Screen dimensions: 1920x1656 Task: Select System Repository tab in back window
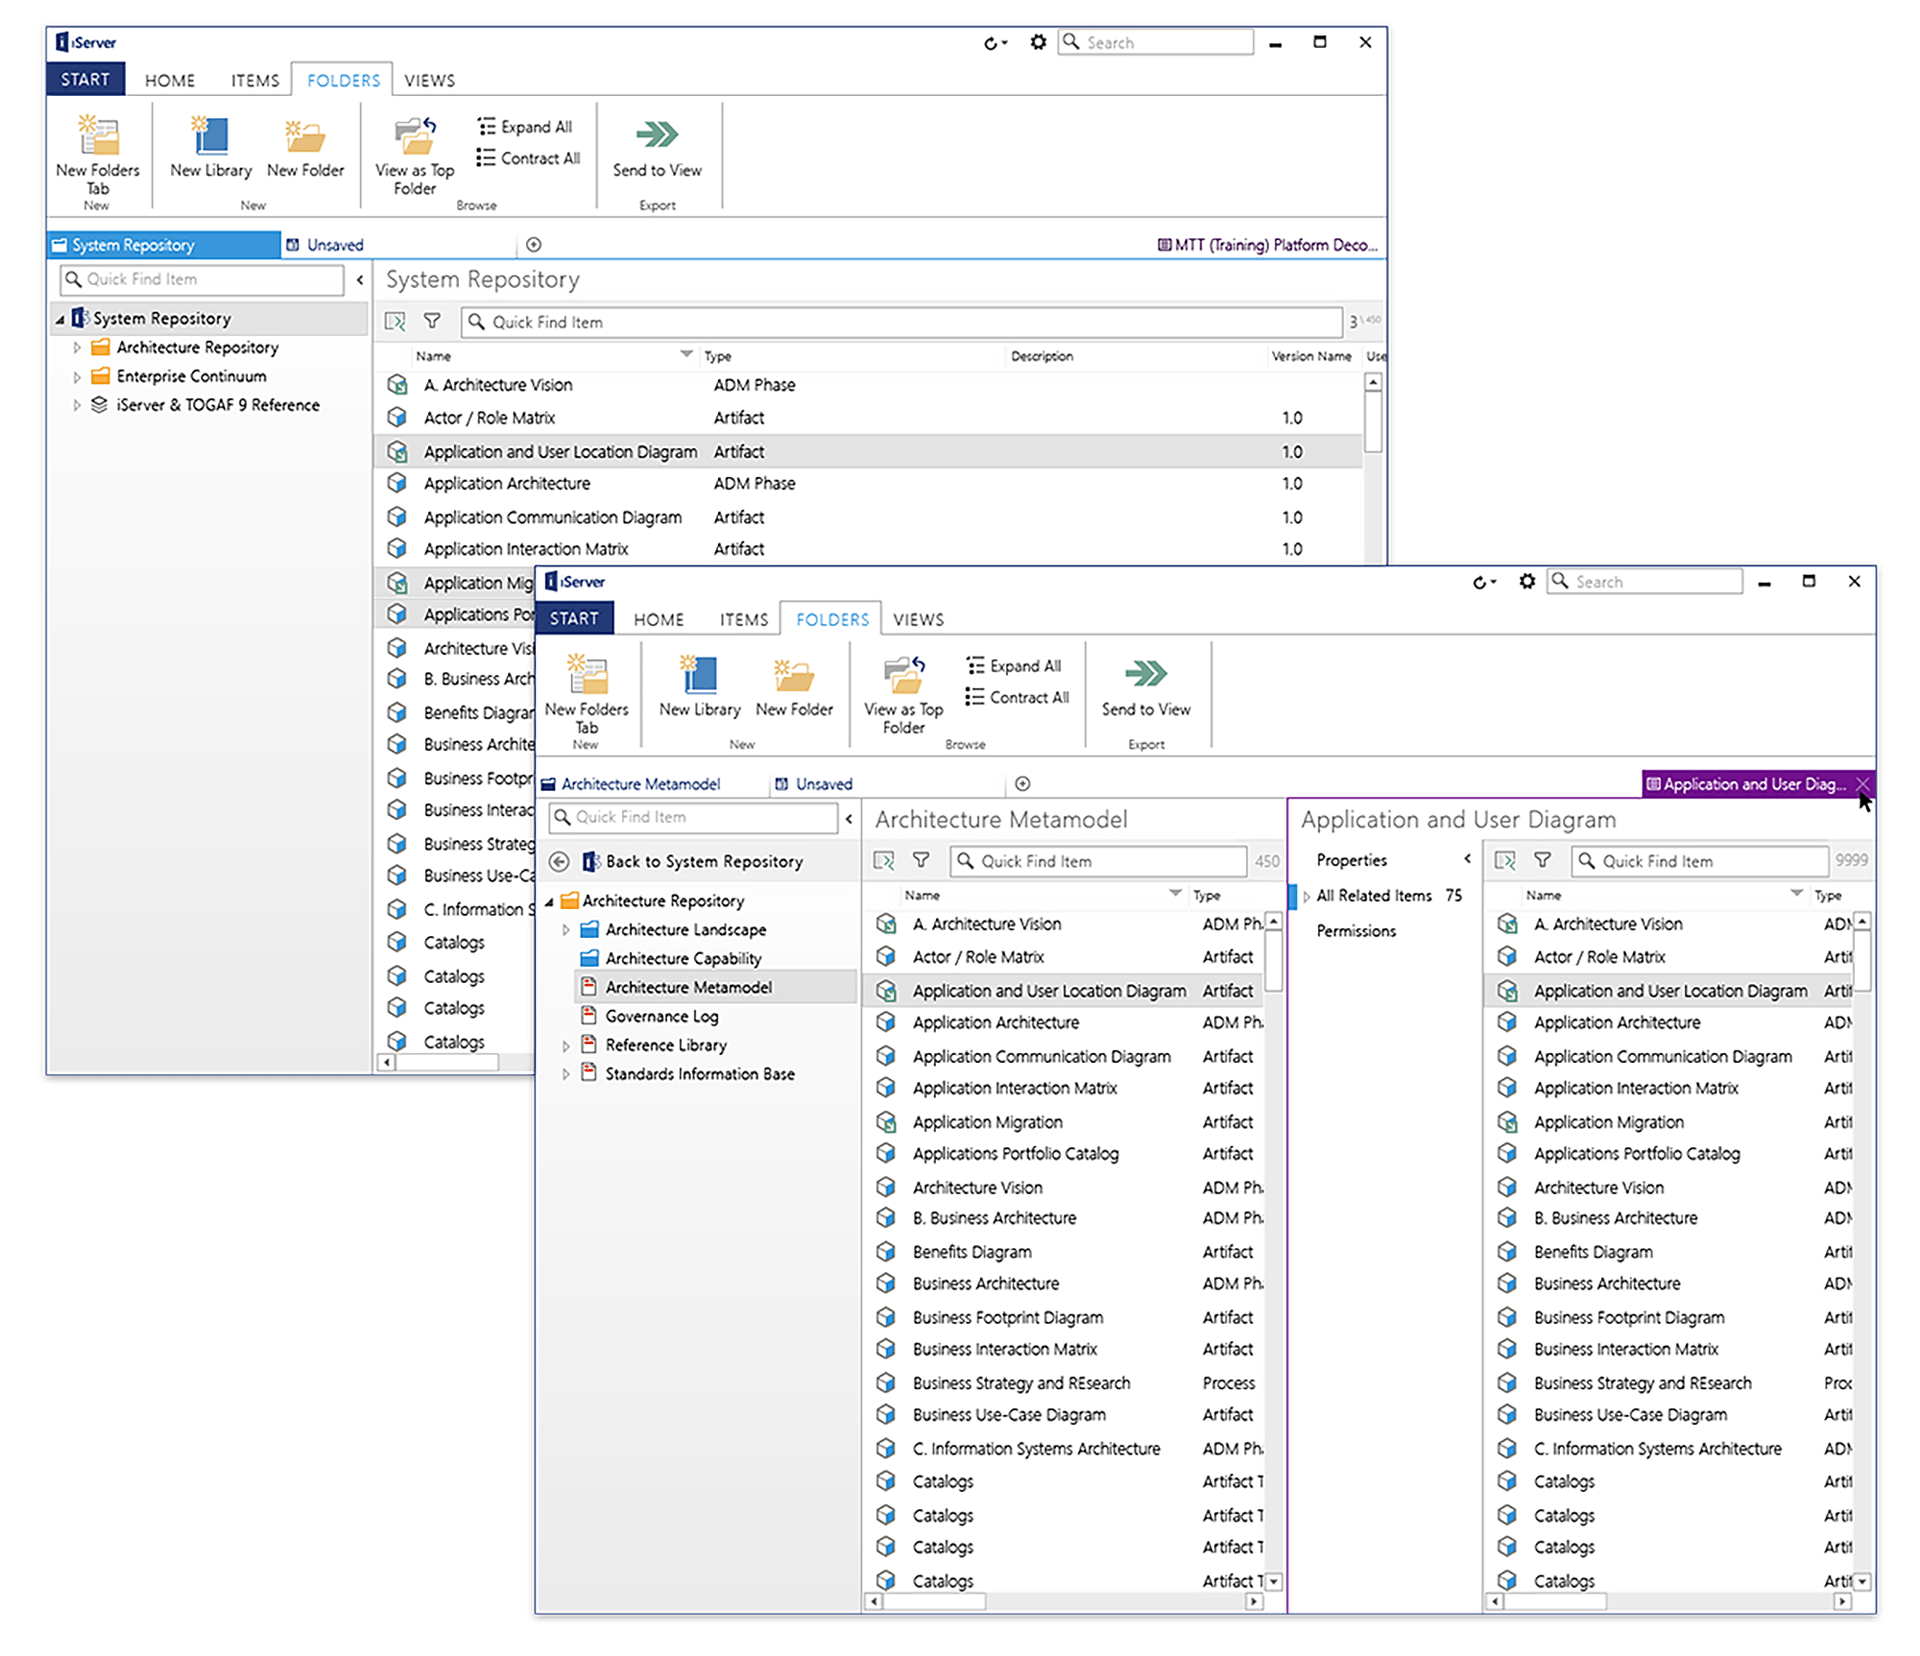[163, 245]
